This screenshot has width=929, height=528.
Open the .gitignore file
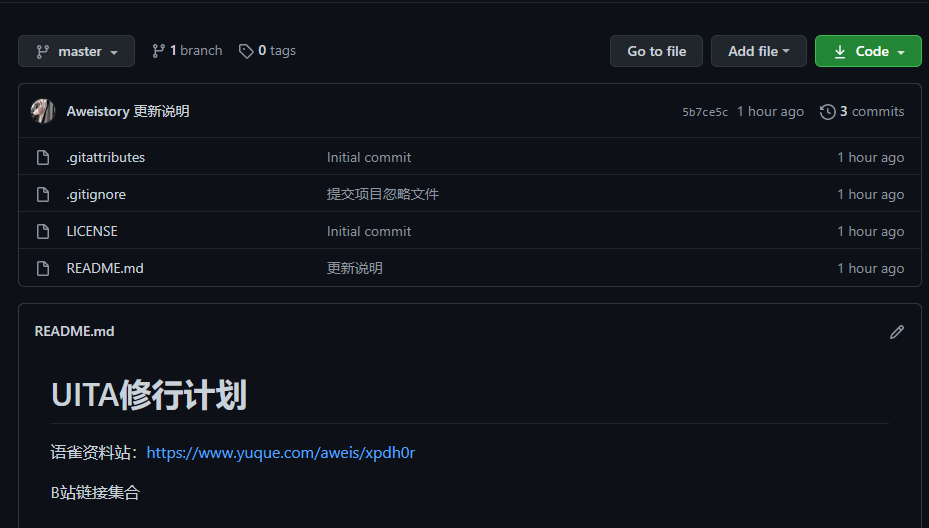coord(96,194)
